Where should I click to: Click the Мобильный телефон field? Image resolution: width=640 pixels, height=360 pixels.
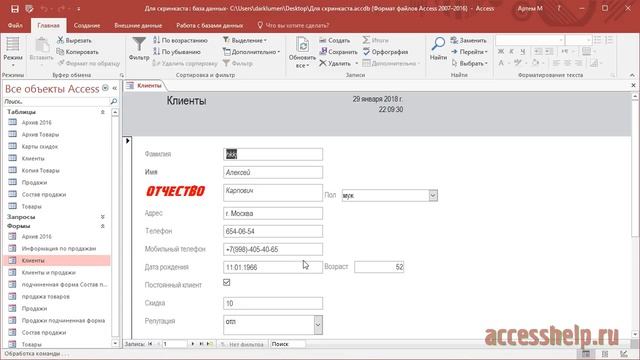point(273,249)
